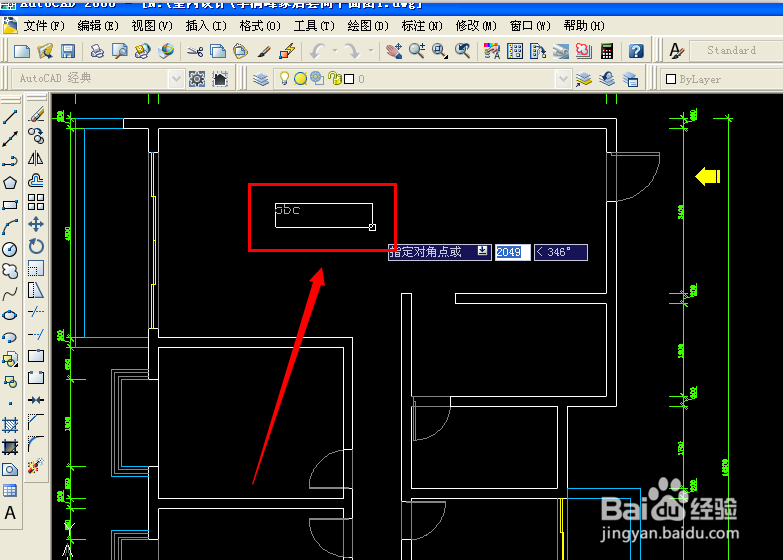Screen dimensions: 783x560
Task: Expand the layer list dropdown arrow
Action: pos(563,79)
